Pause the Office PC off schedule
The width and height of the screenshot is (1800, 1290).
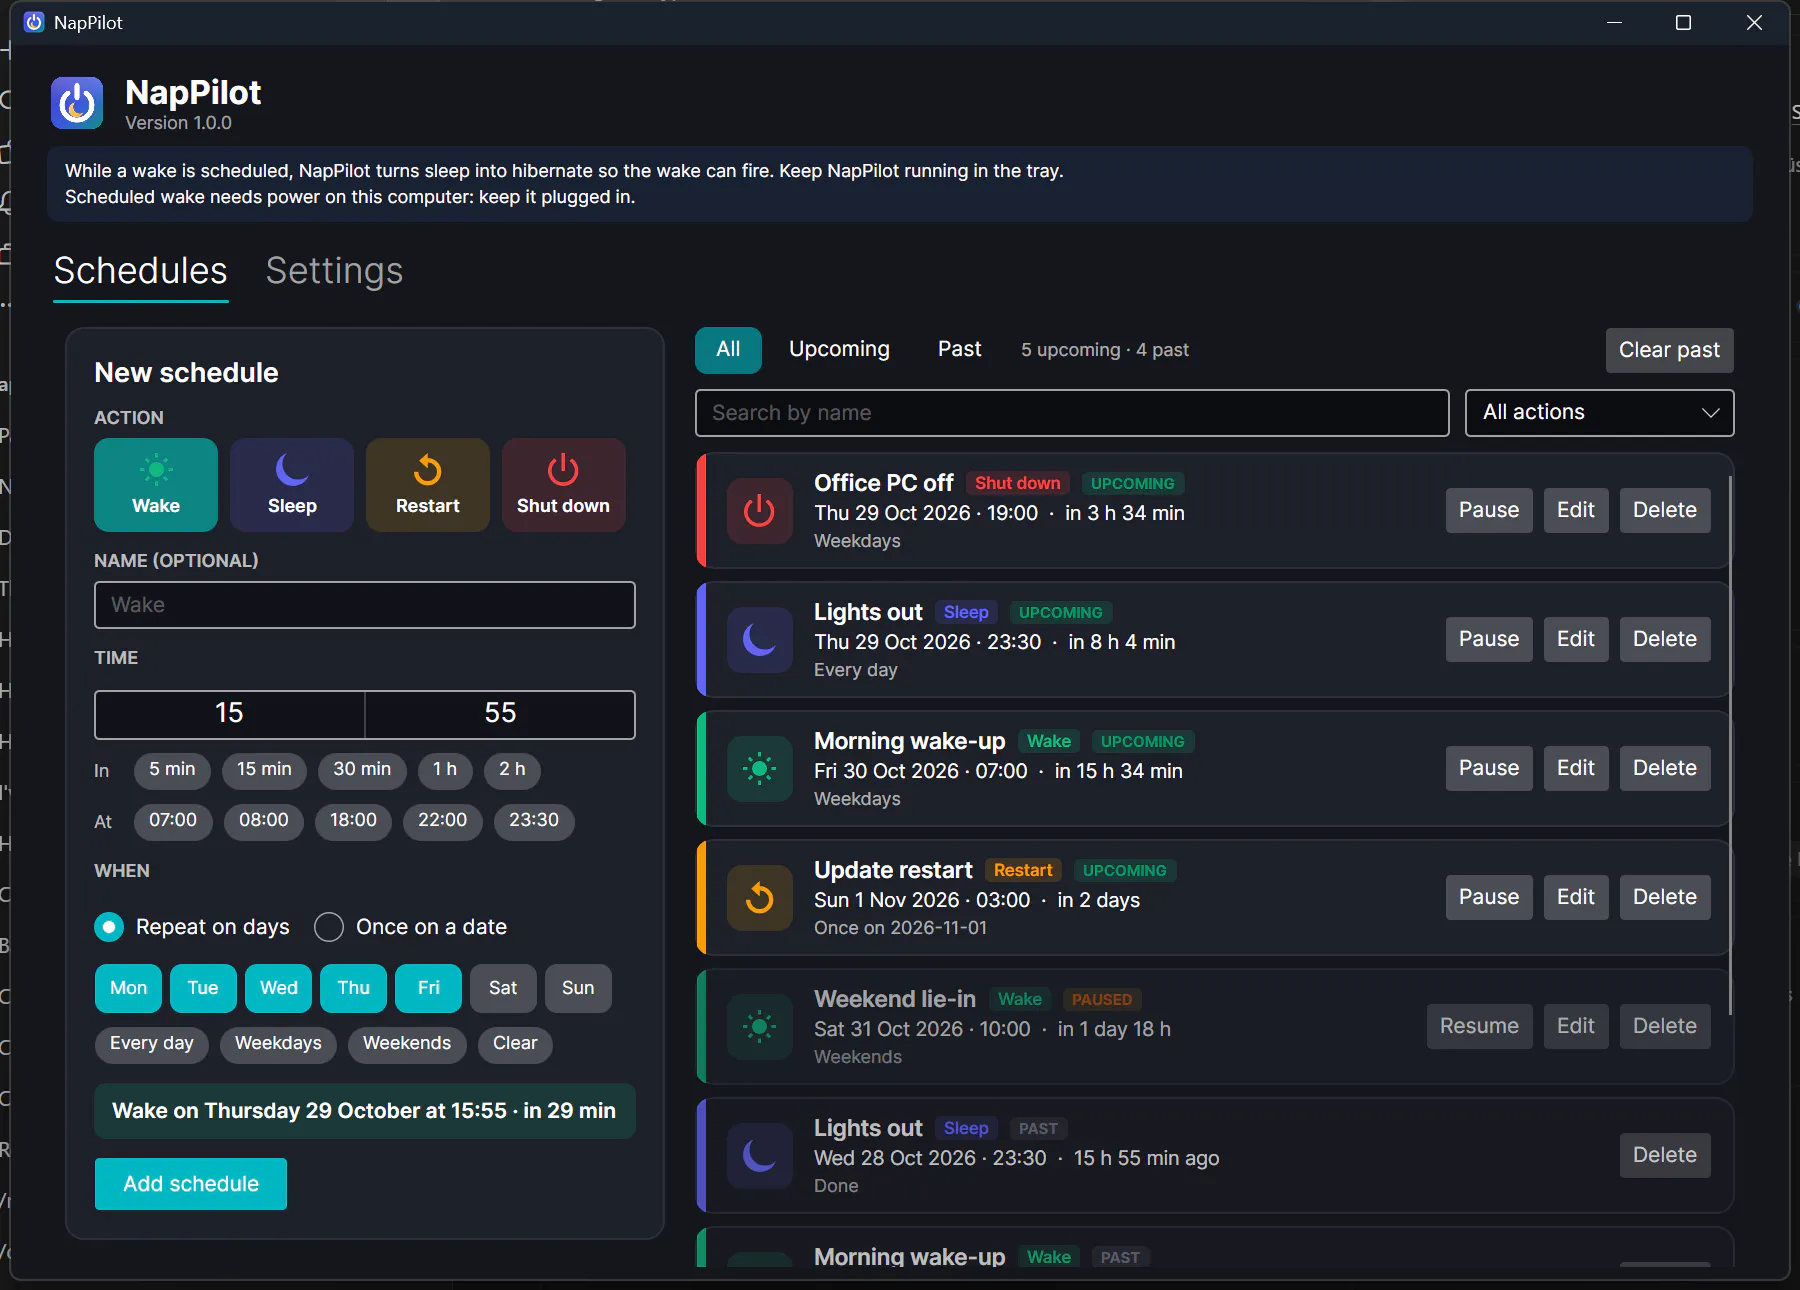click(1489, 511)
